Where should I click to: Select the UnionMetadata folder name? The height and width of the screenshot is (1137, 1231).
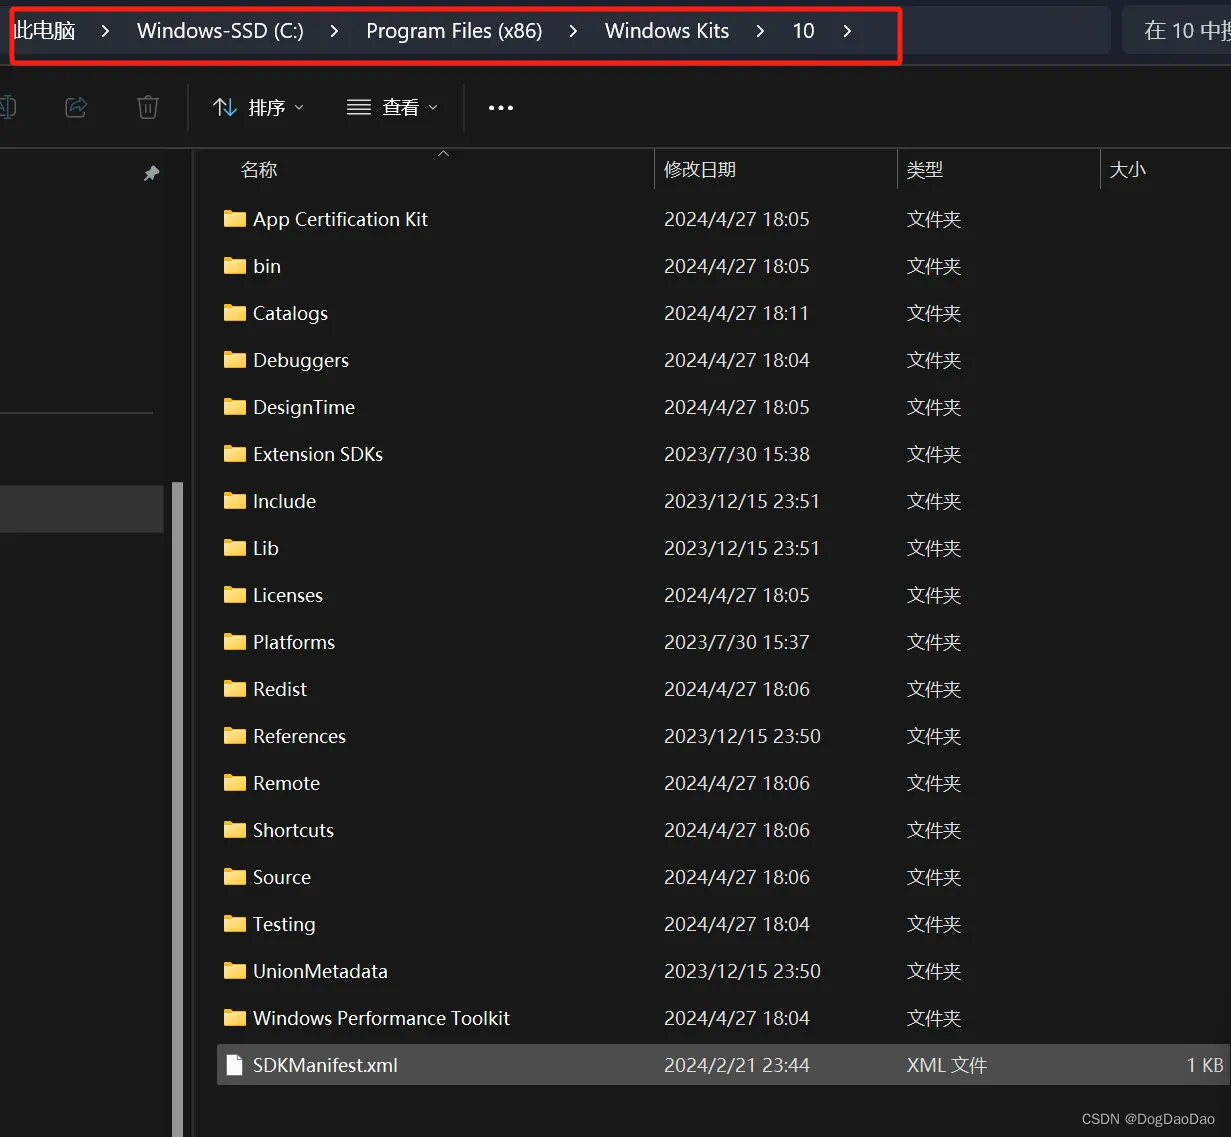320,971
